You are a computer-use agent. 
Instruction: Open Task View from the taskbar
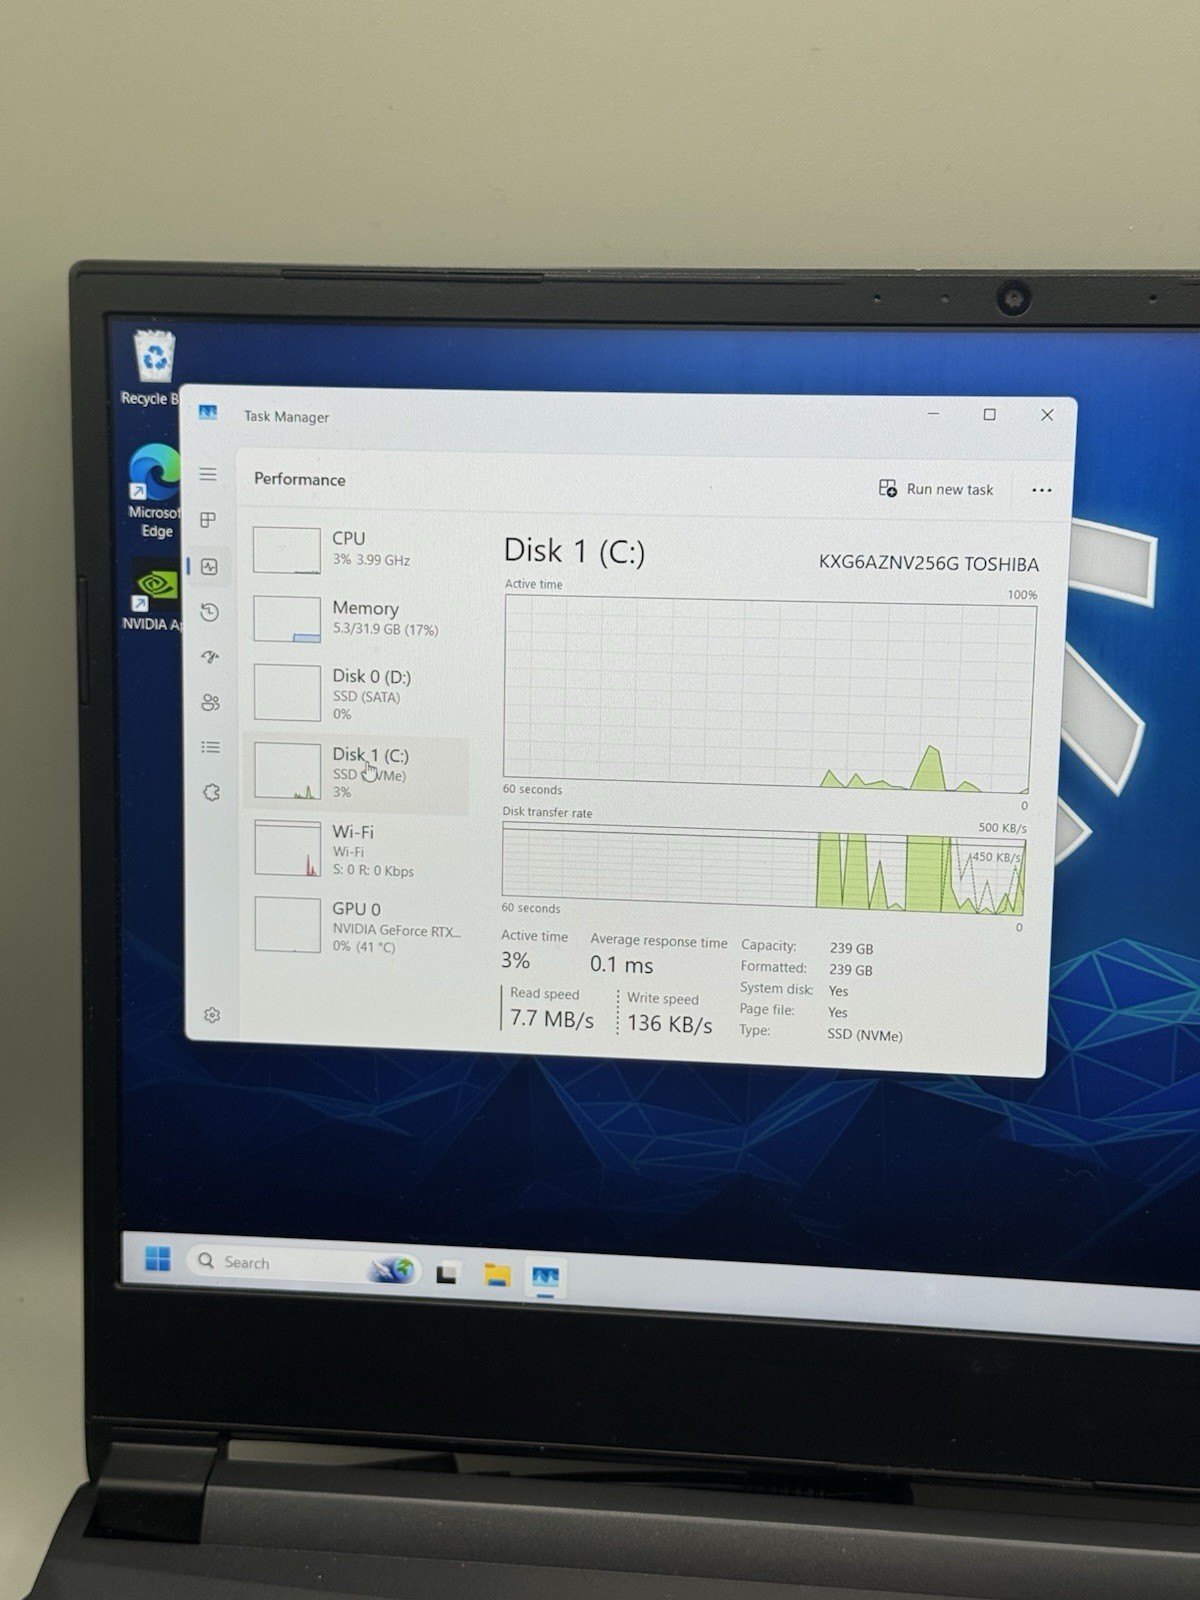[x=447, y=1273]
